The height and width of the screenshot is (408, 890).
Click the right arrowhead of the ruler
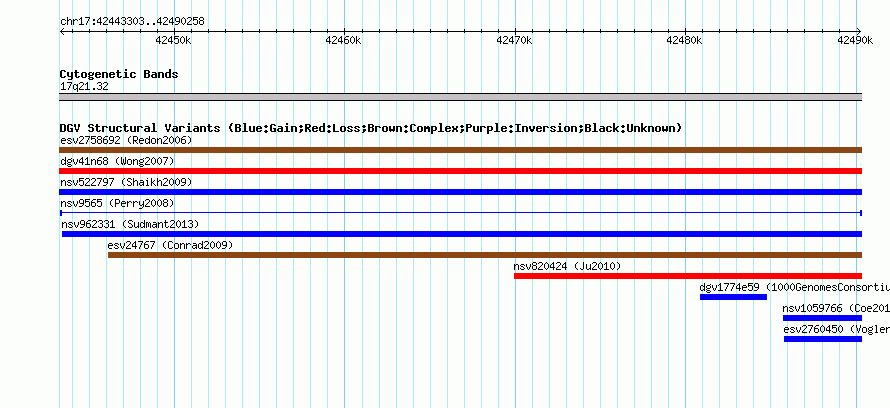click(x=859, y=31)
